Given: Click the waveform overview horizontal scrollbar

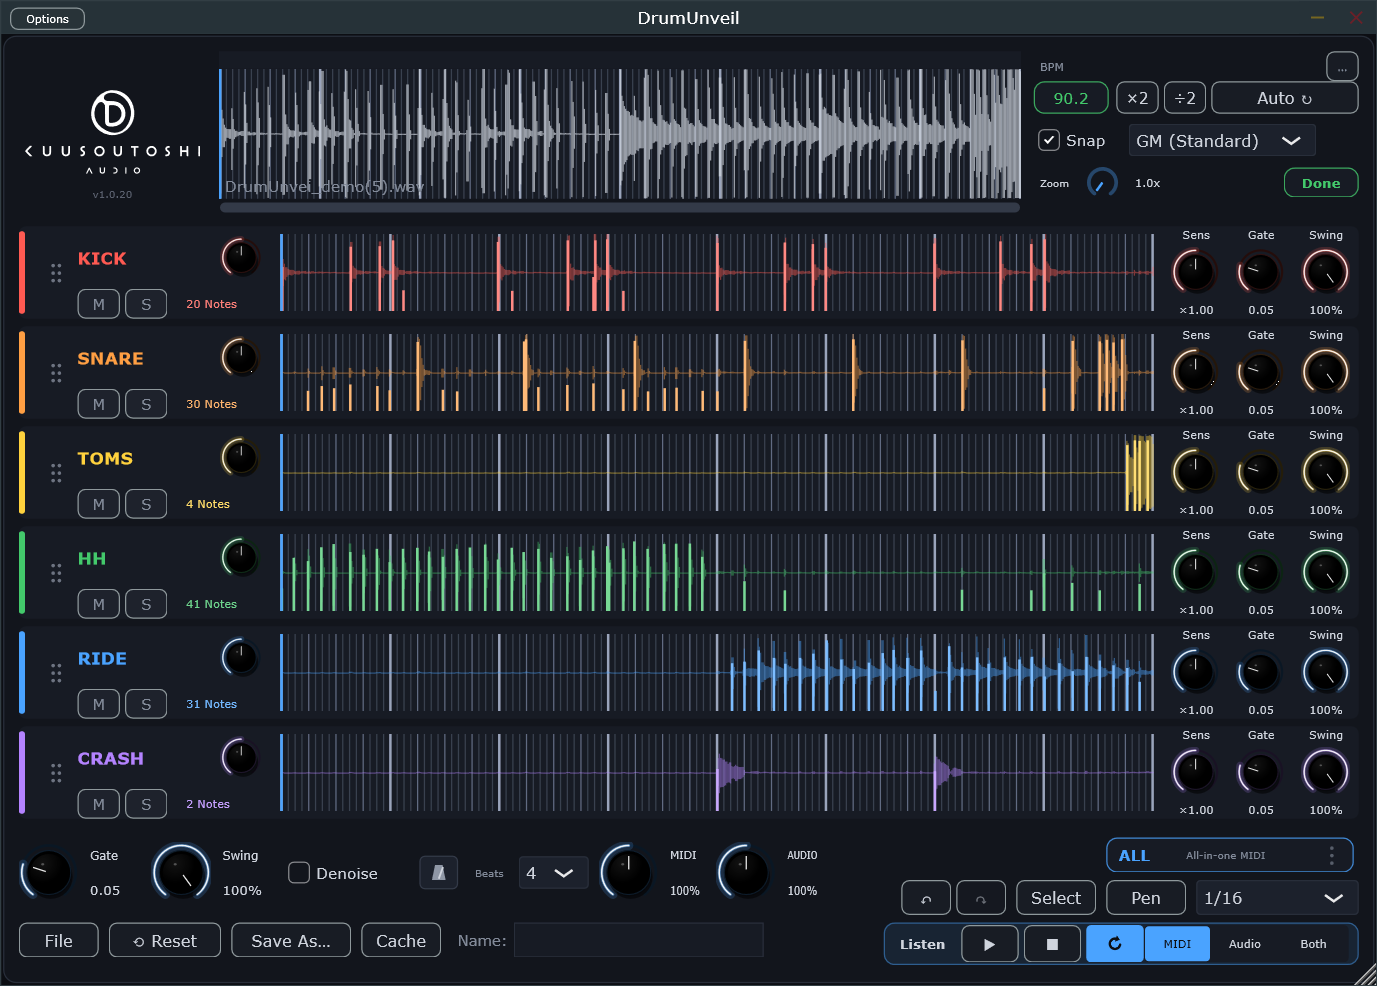Looking at the screenshot, I should tap(620, 207).
